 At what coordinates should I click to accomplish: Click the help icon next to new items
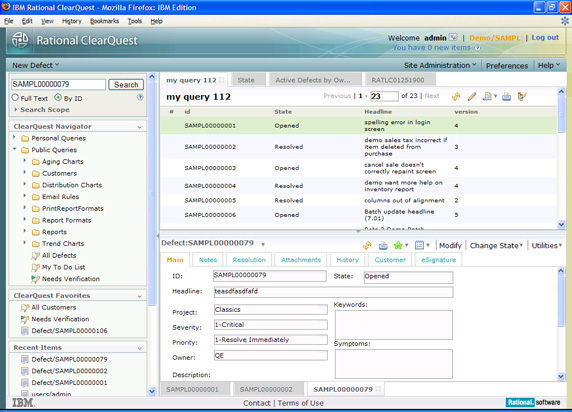[478, 48]
